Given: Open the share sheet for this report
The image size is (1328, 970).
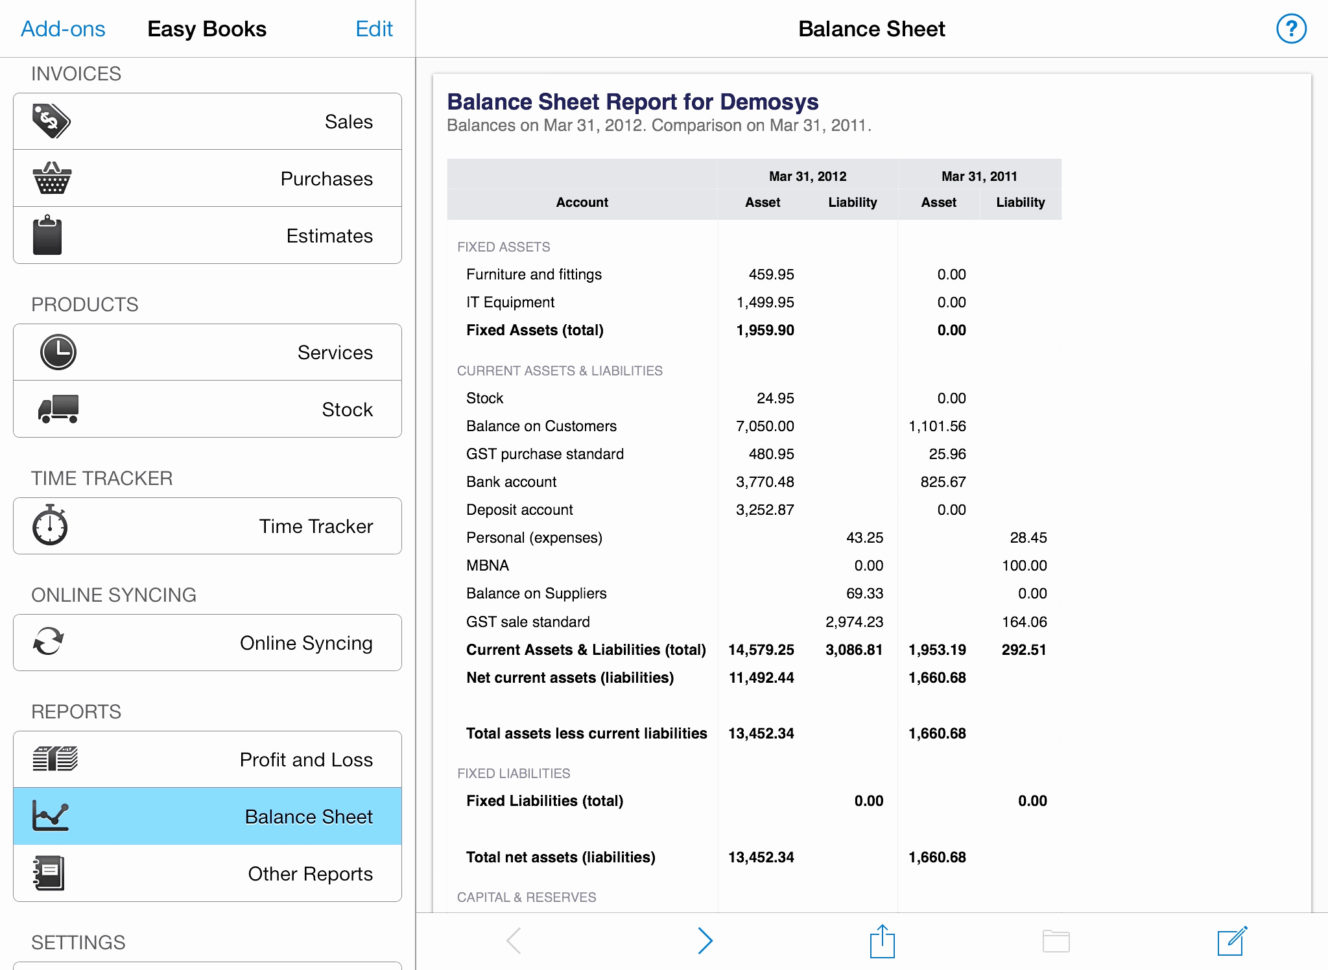Looking at the screenshot, I should click(x=881, y=940).
